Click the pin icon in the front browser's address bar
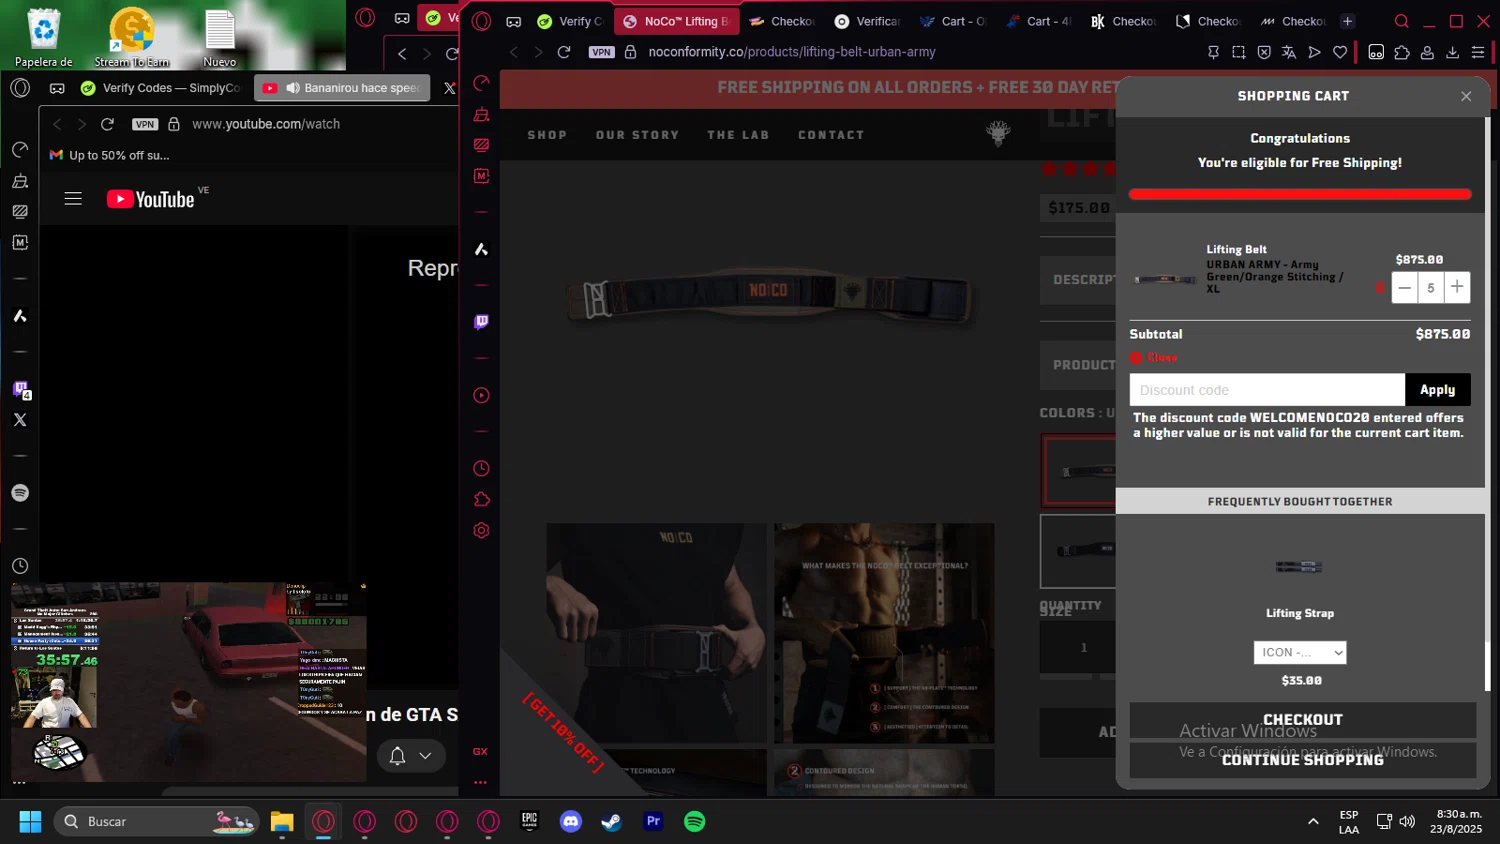The image size is (1500, 844). click(1213, 52)
